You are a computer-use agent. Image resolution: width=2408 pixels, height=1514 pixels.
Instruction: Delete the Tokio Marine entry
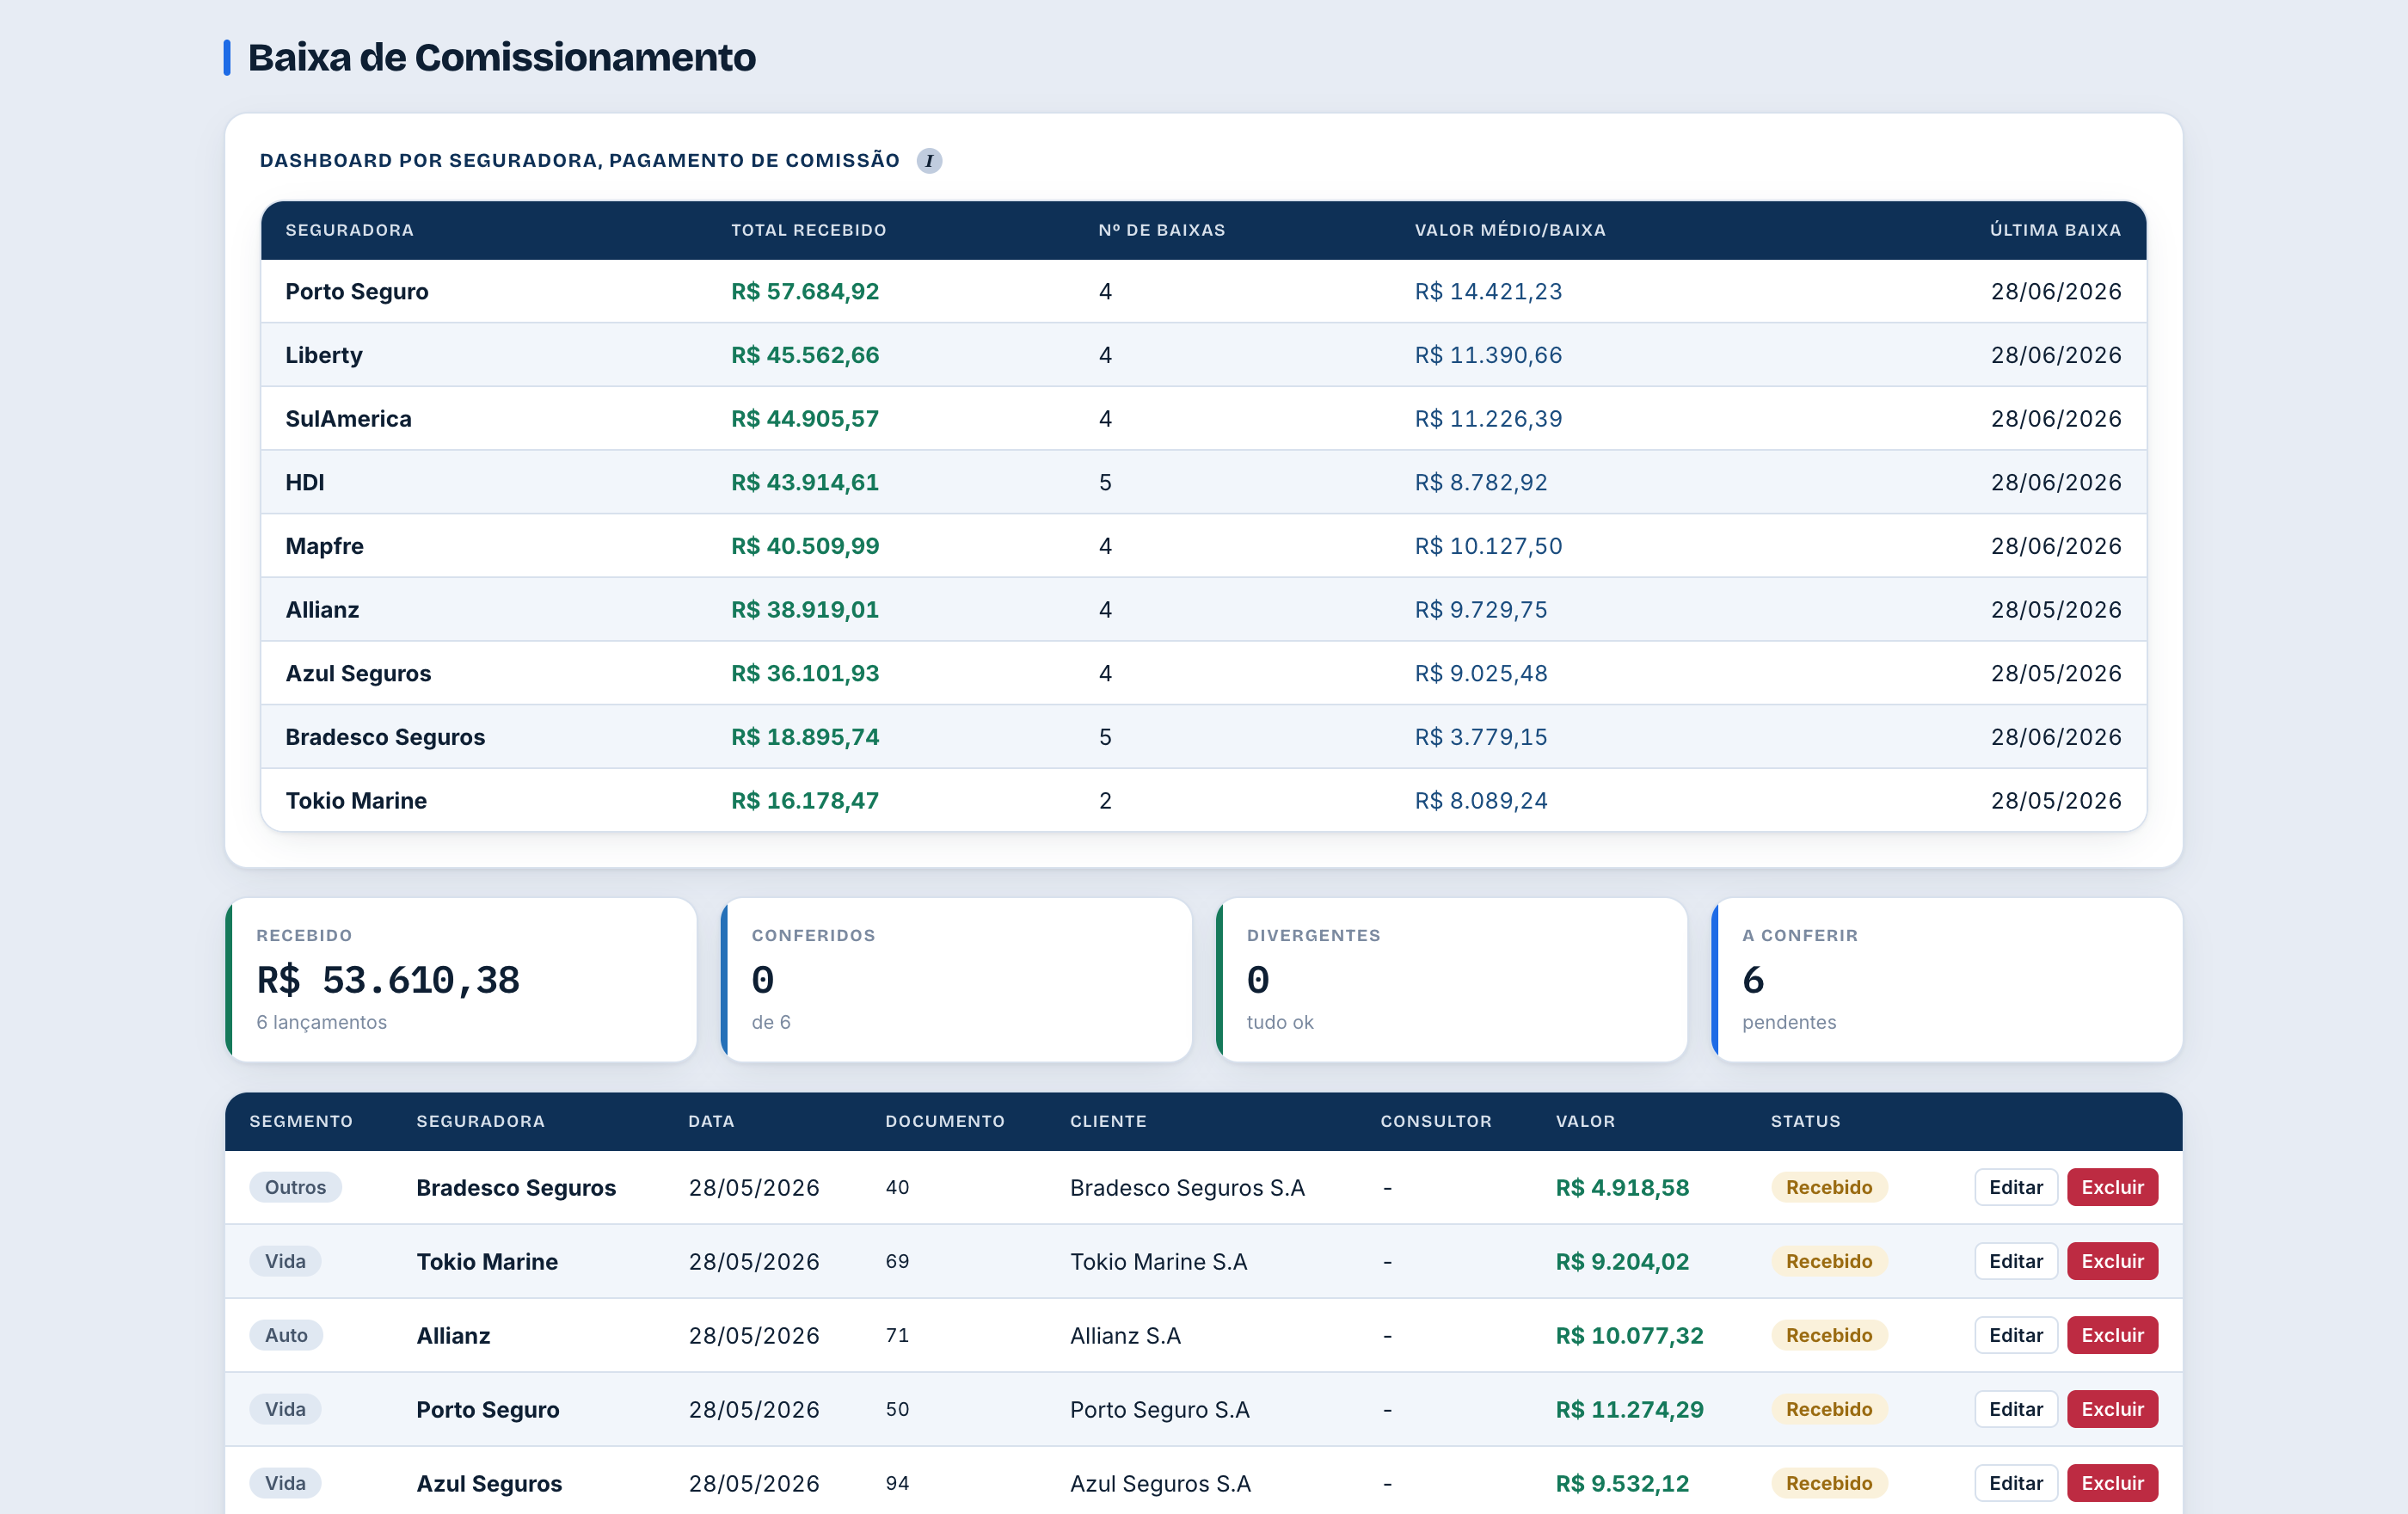[2112, 1261]
